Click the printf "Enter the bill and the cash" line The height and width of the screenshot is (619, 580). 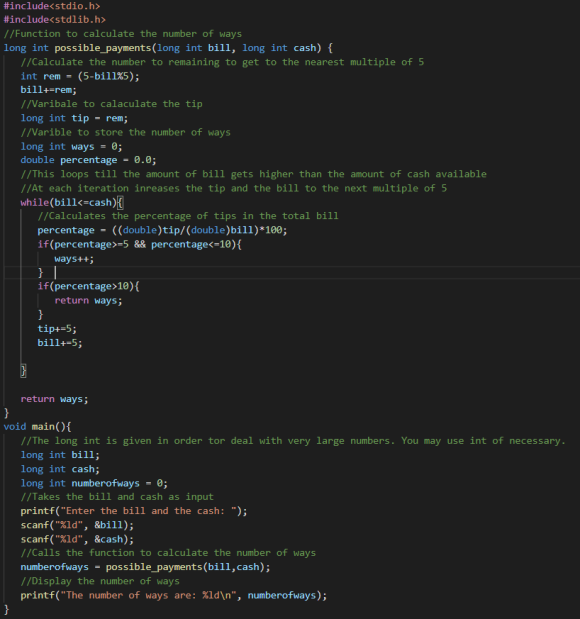point(134,511)
